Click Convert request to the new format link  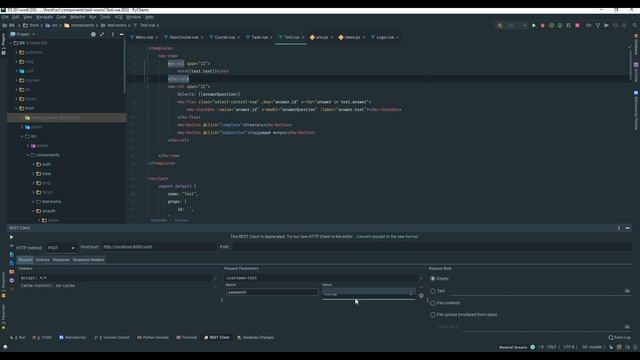387,237
